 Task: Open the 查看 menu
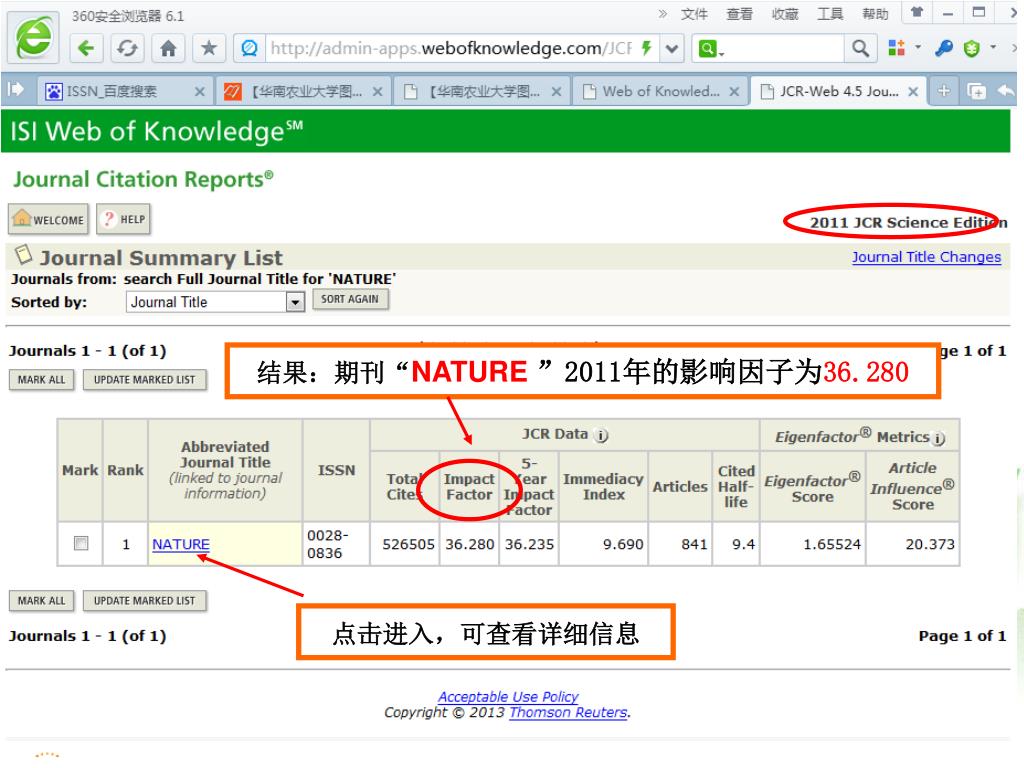(739, 14)
